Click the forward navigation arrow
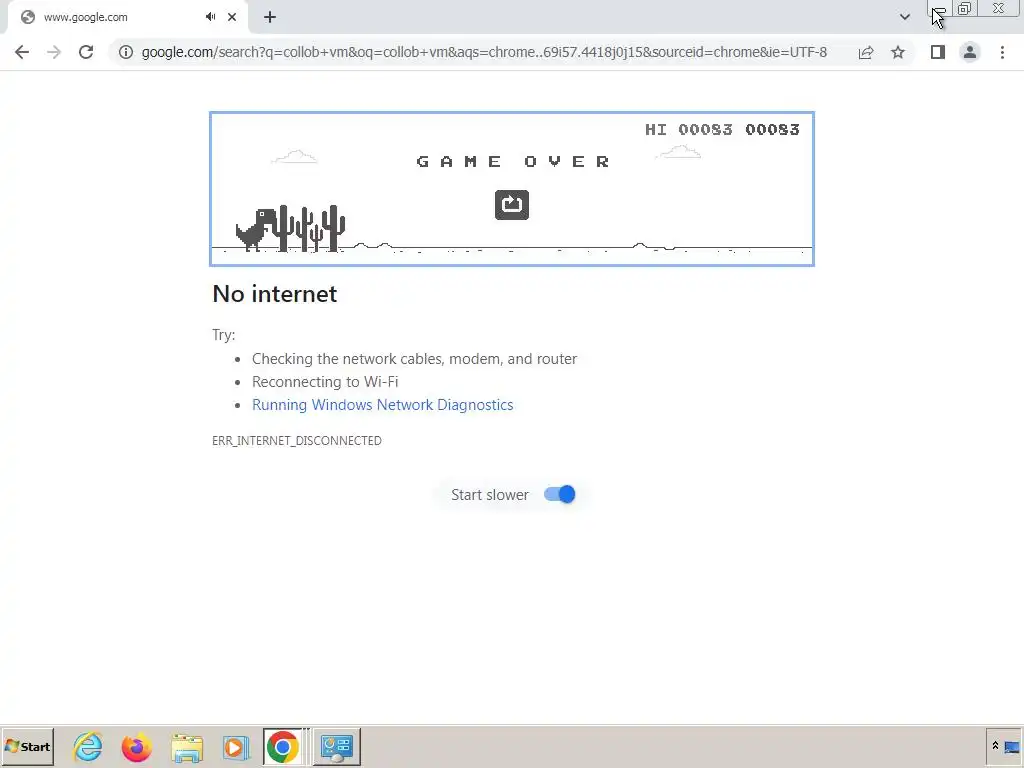Screen dimensions: 1024x768 click(x=54, y=52)
